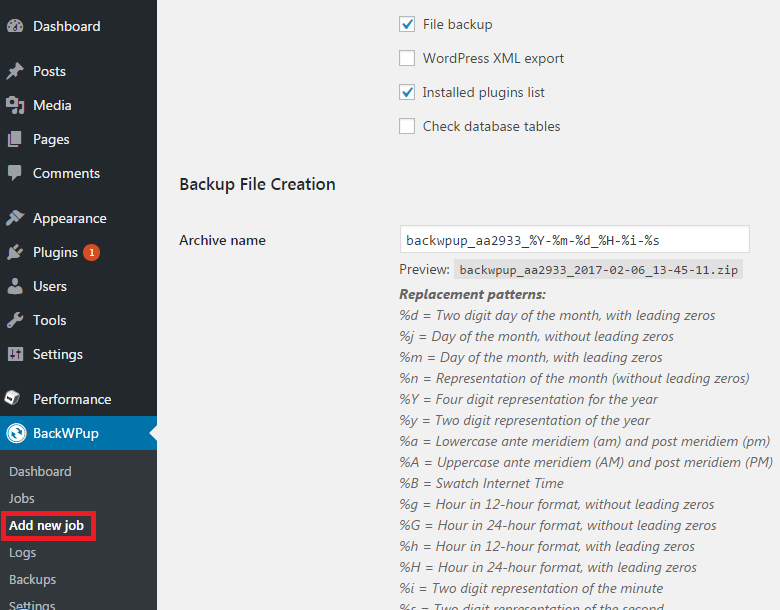Click the archive name preview filename

[598, 270]
